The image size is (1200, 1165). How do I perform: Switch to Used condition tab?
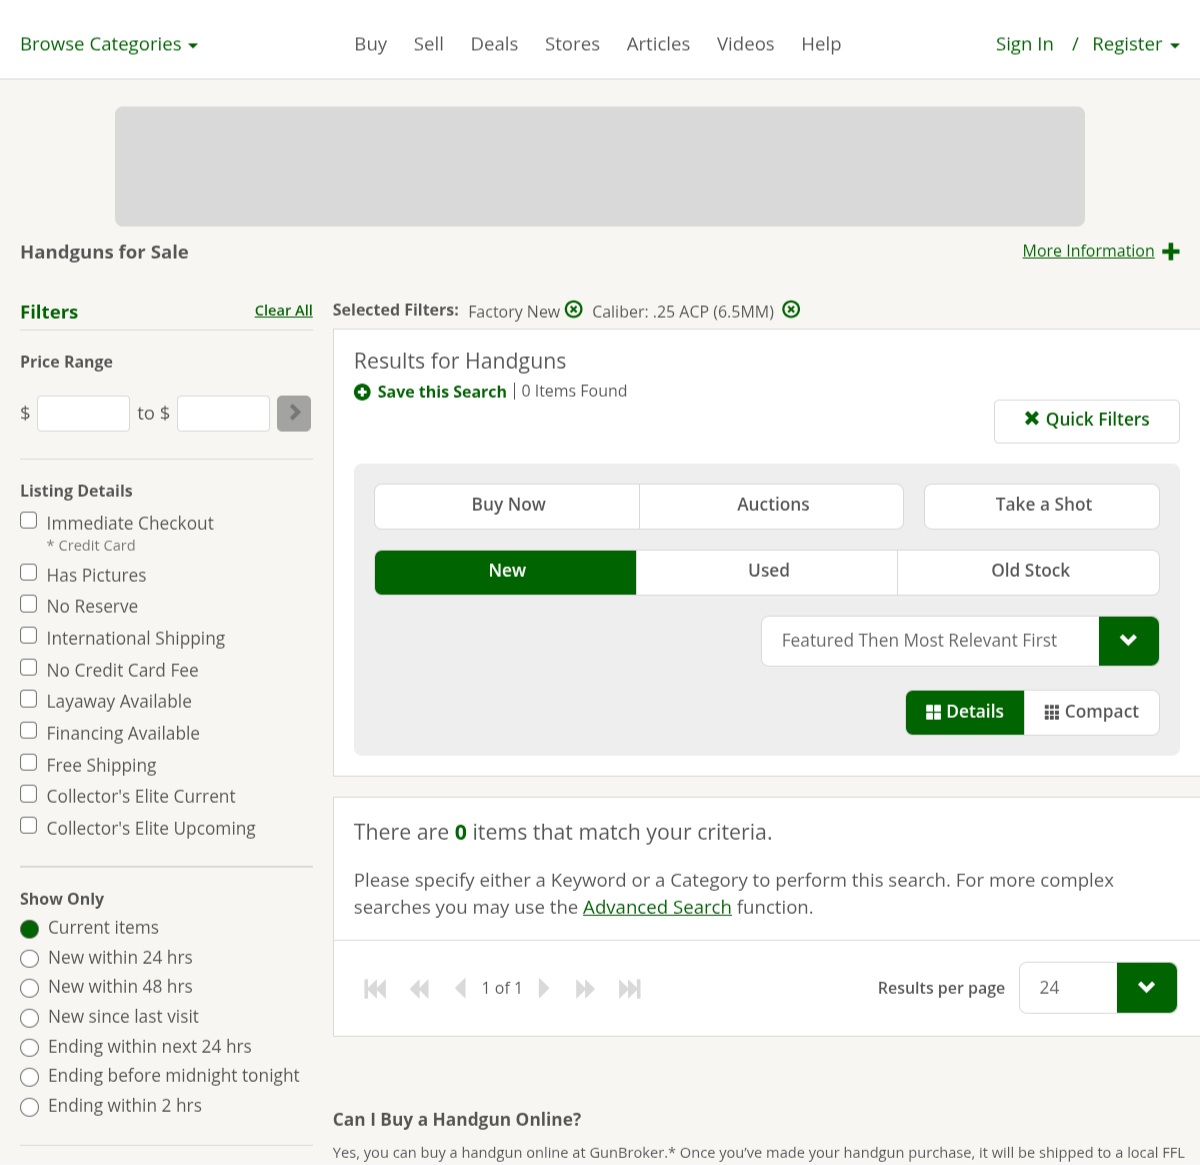click(768, 572)
